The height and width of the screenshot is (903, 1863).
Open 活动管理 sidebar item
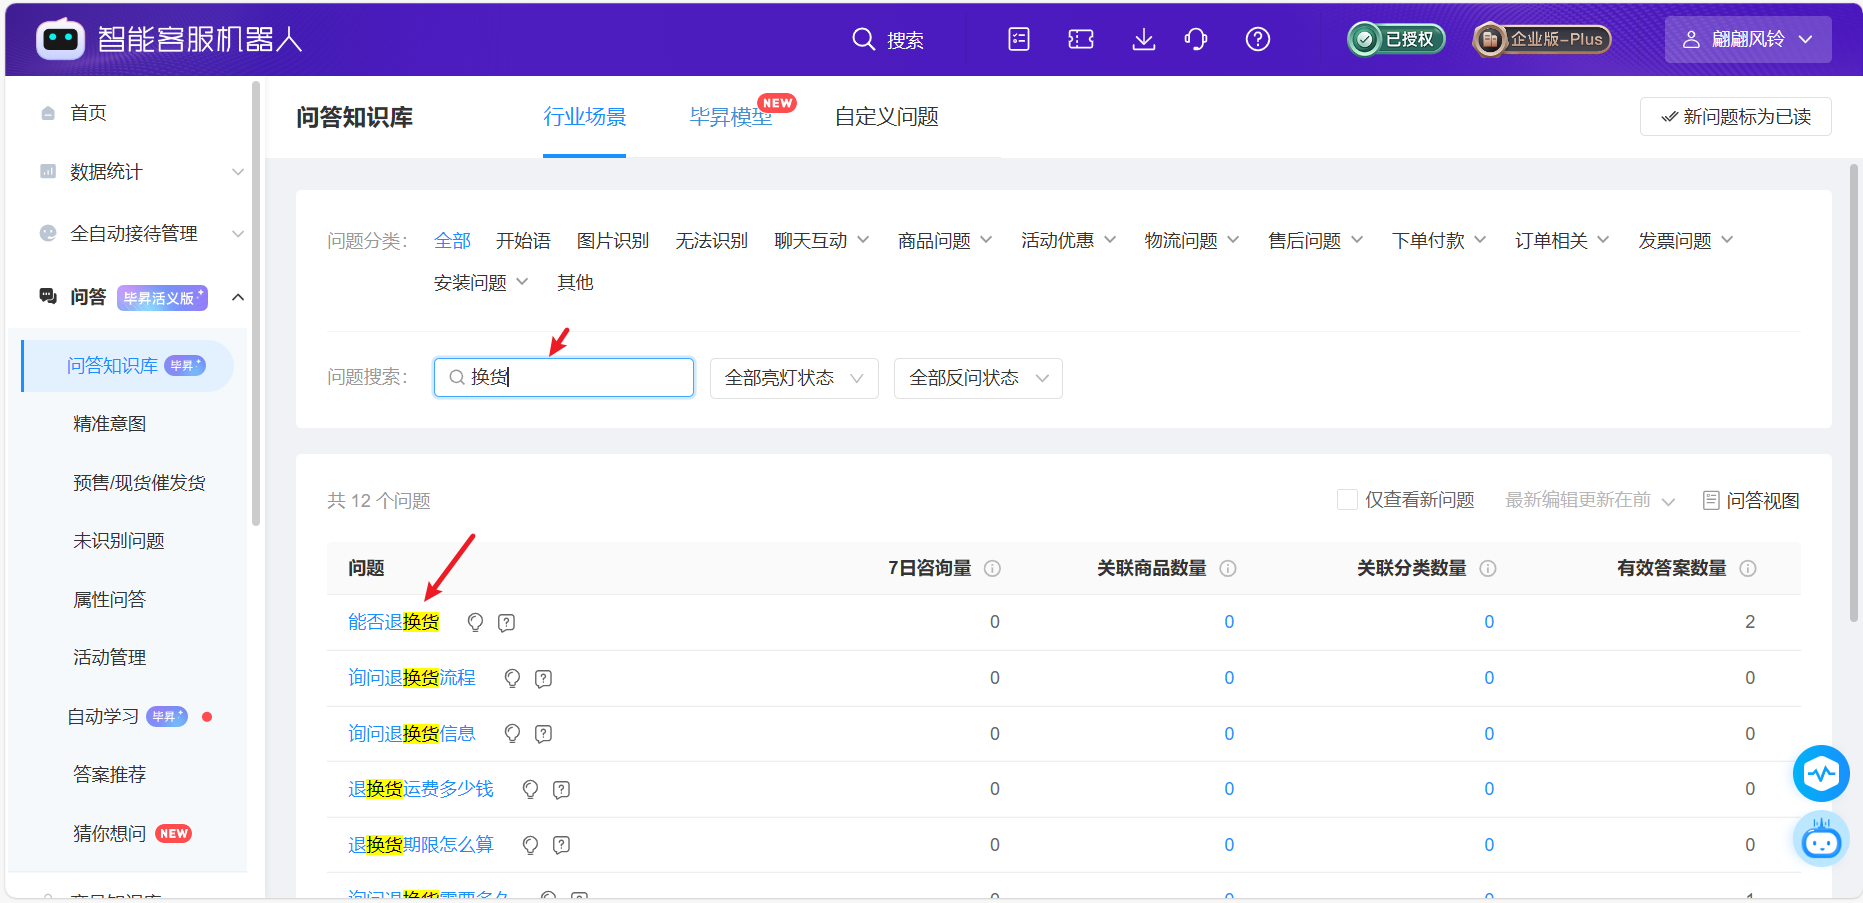(x=110, y=658)
